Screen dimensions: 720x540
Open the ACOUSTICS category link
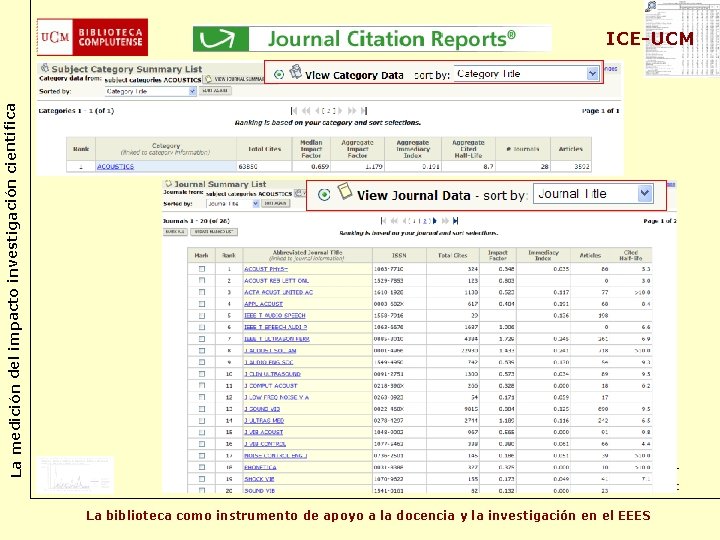point(115,166)
